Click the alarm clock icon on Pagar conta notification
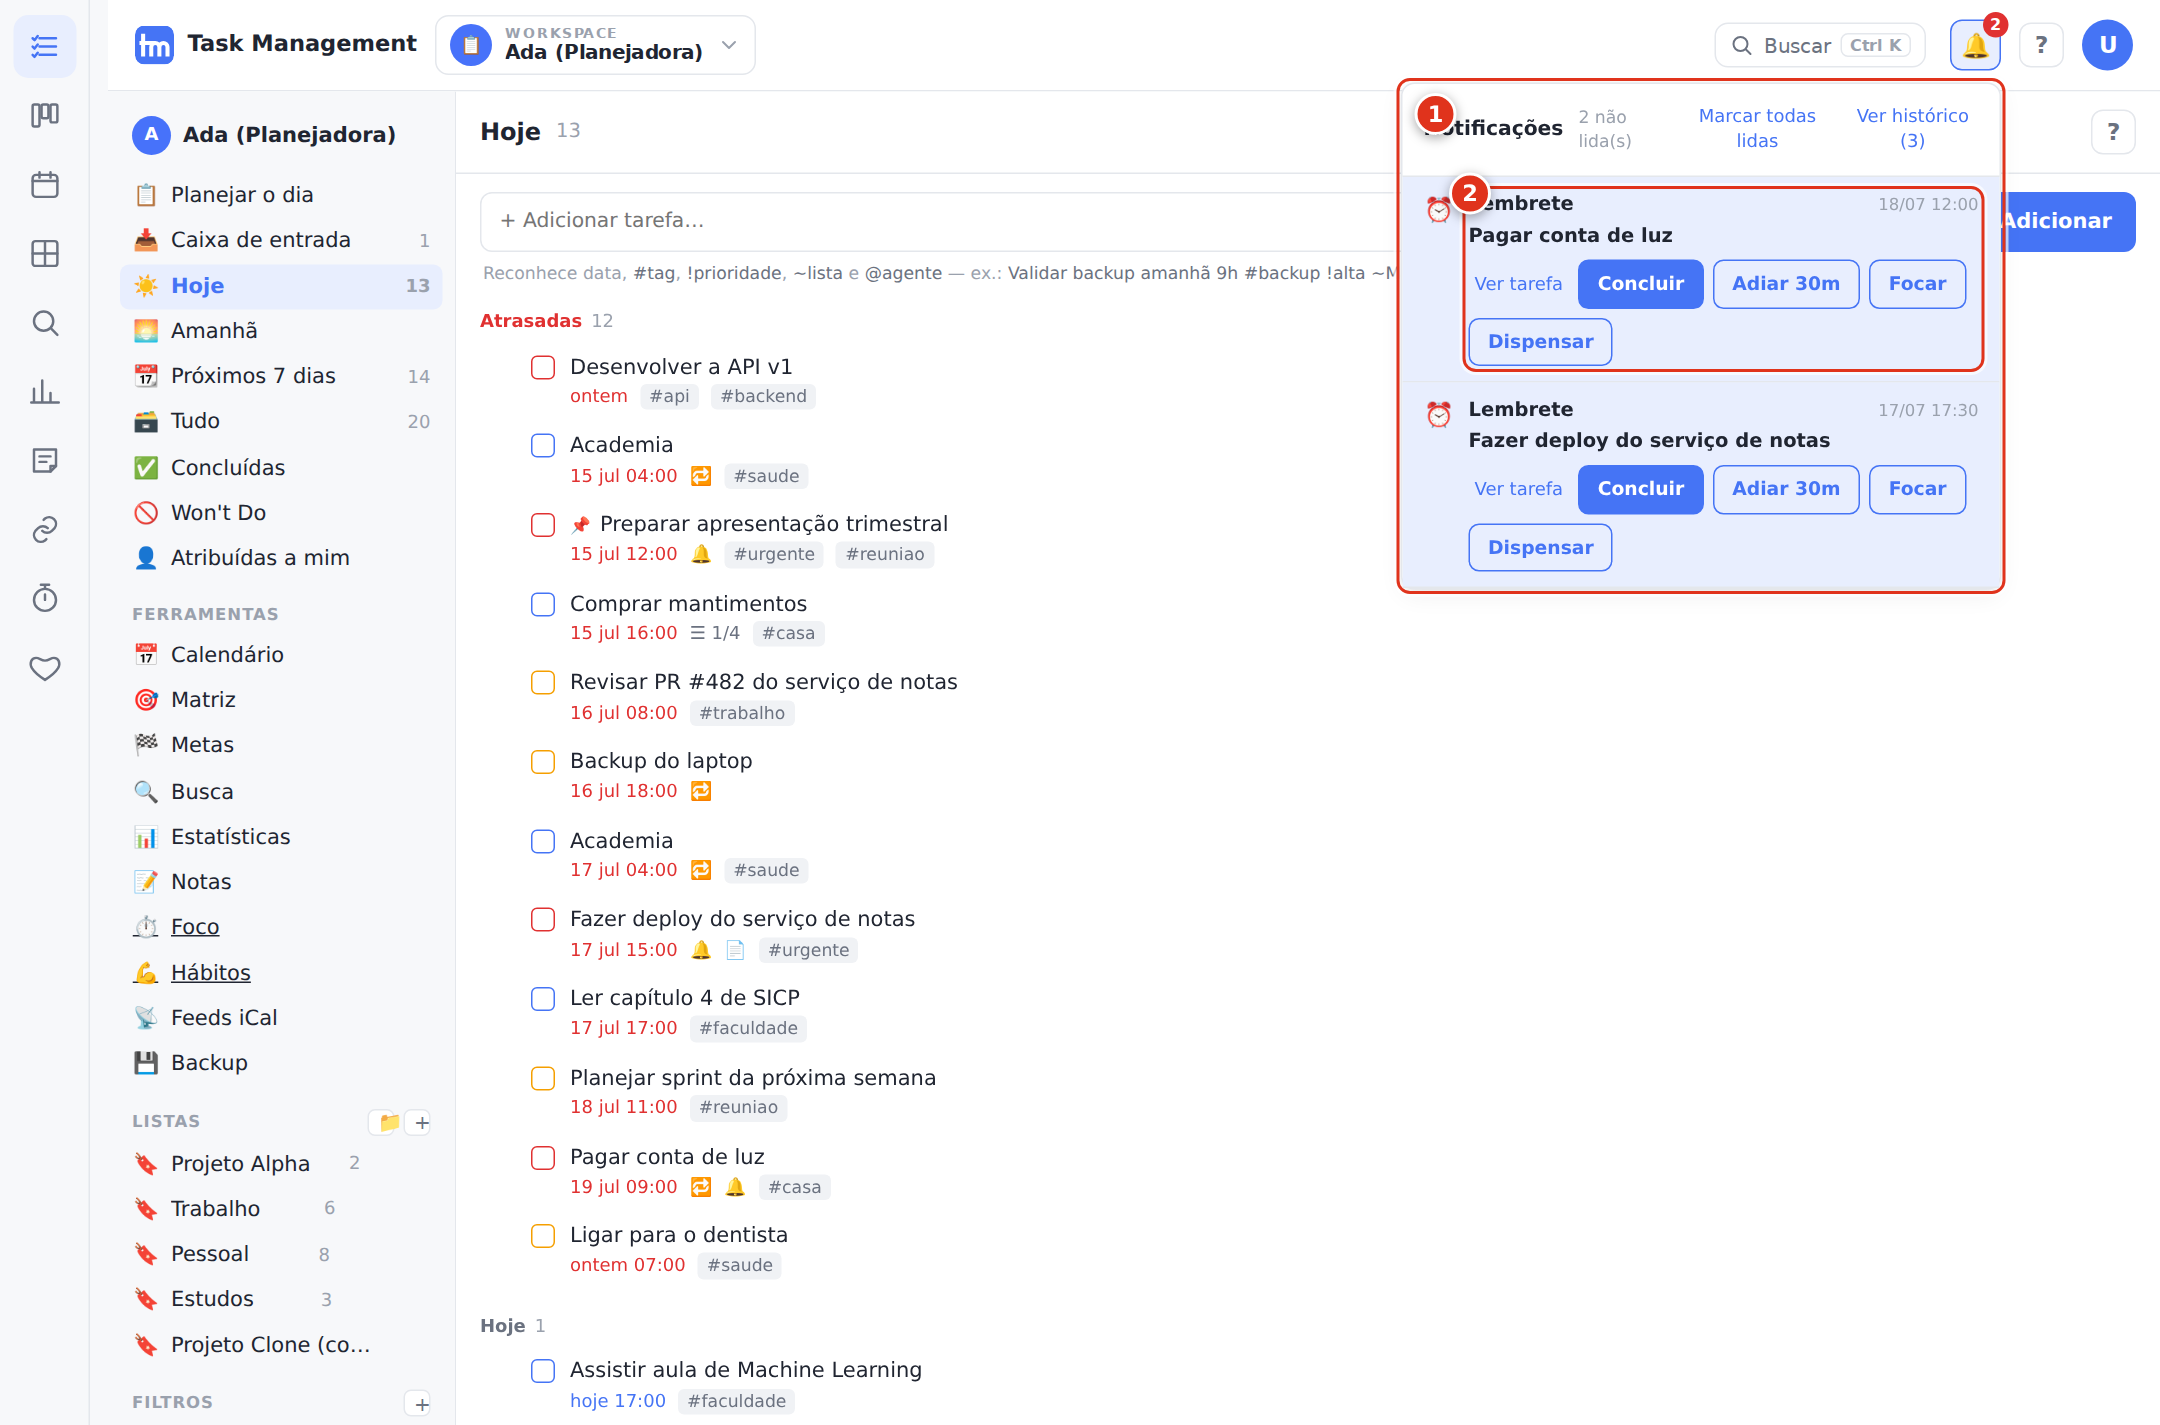Image resolution: width=2160 pixels, height=1425 pixels. [1438, 209]
